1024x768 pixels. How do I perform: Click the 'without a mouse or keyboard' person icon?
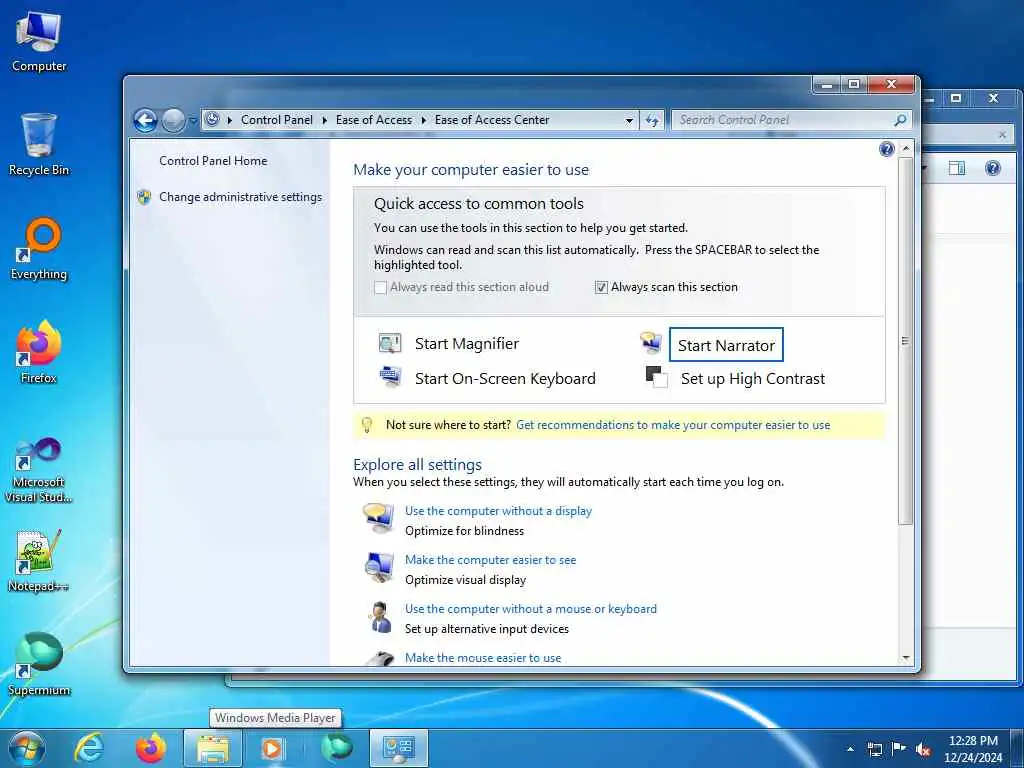379,616
